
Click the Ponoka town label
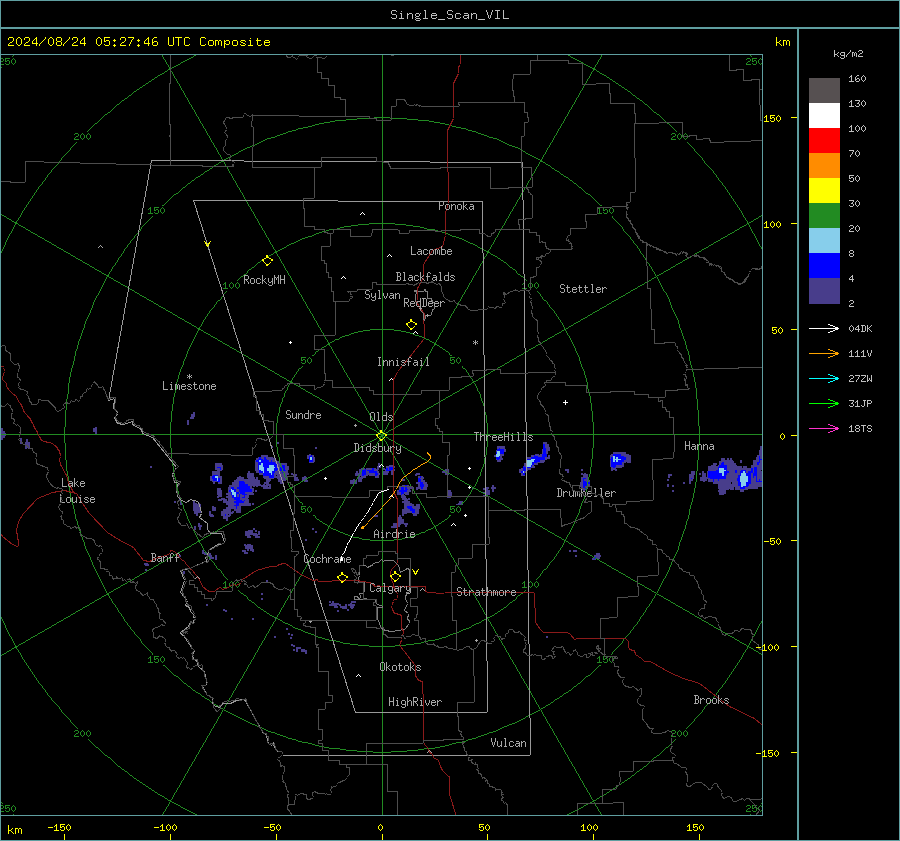click(x=456, y=206)
